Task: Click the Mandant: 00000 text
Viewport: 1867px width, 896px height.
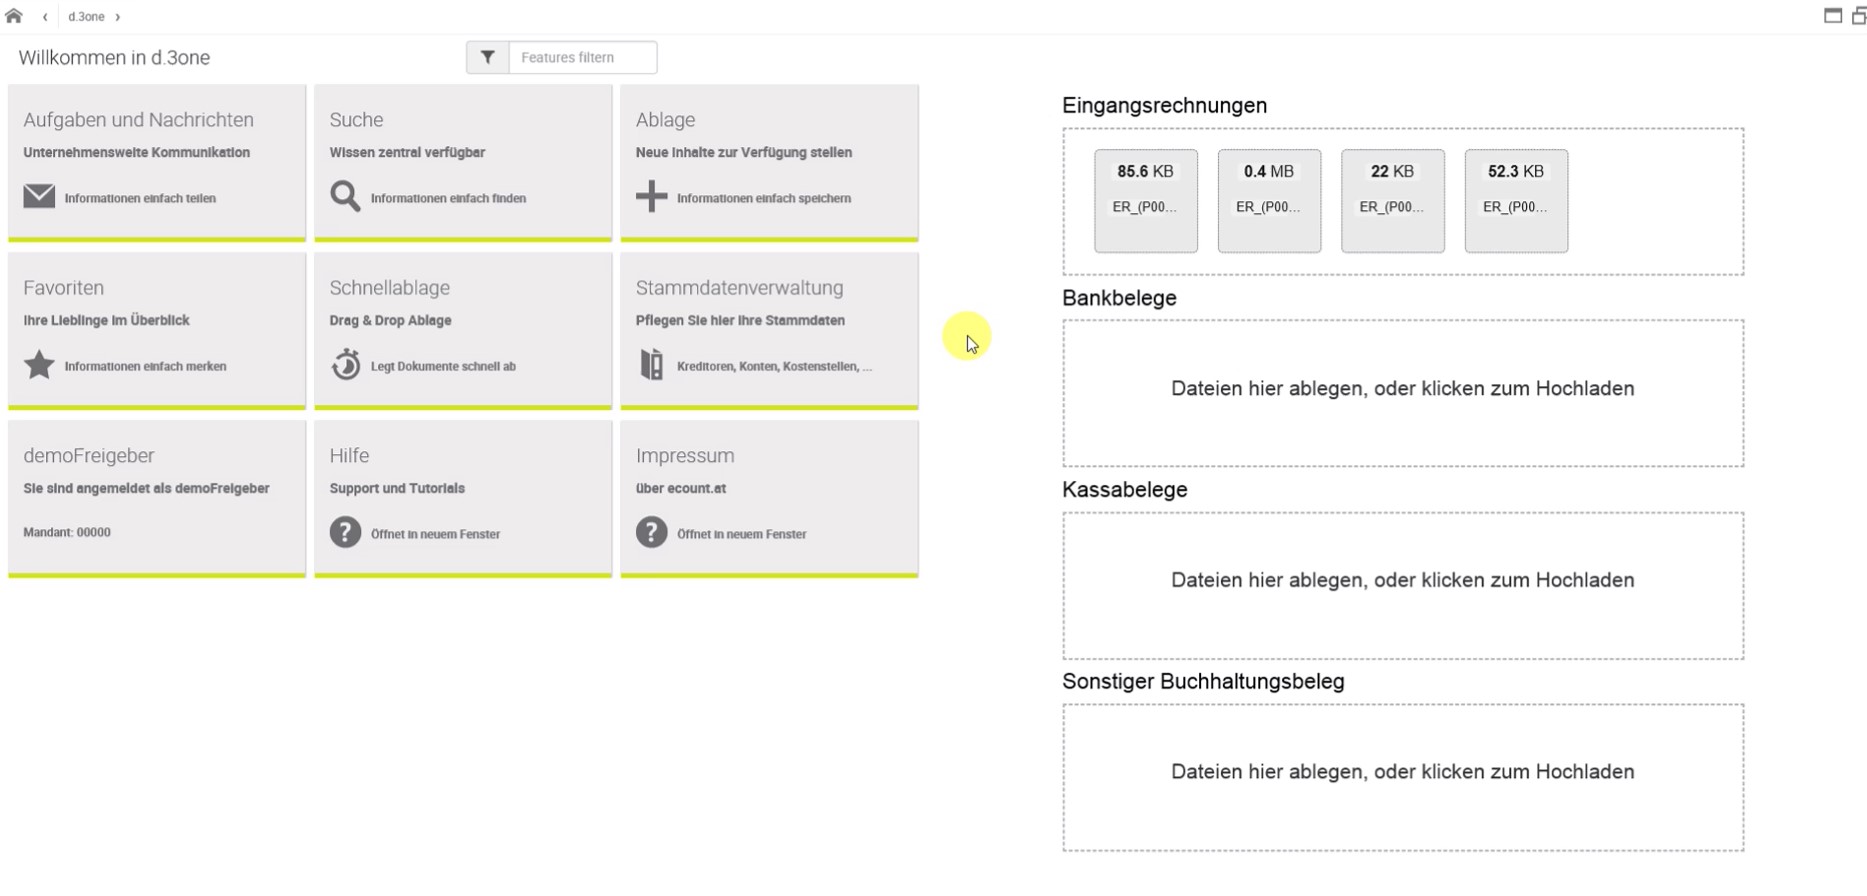Action: click(67, 532)
